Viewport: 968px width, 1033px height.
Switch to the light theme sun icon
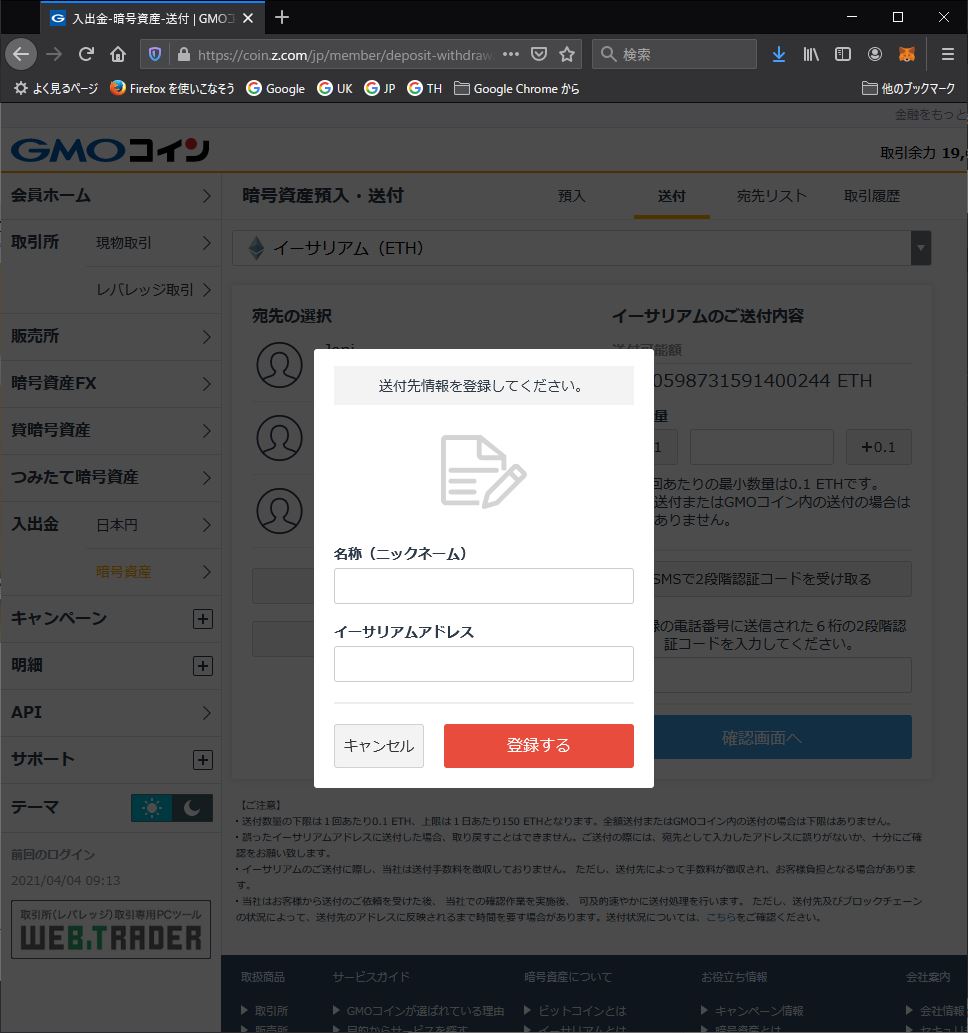pos(152,808)
